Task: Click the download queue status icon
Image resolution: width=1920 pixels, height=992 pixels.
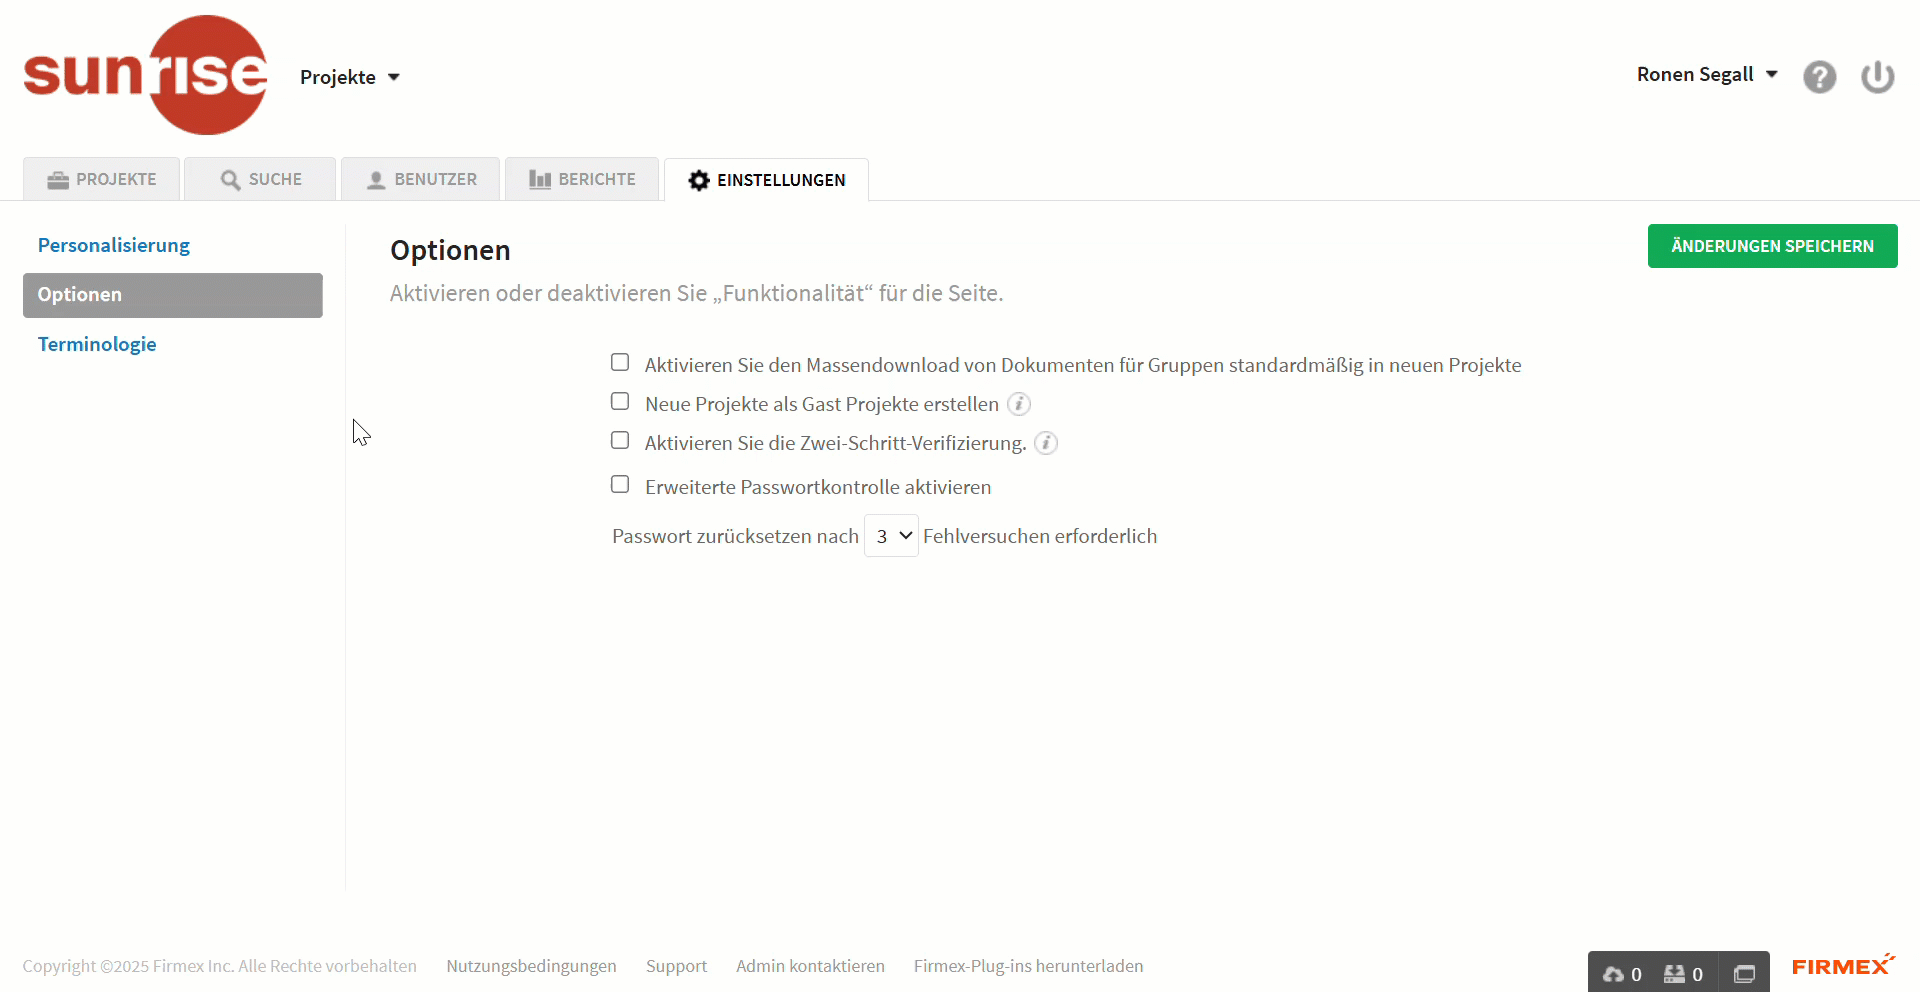Action: pyautogui.click(x=1674, y=974)
